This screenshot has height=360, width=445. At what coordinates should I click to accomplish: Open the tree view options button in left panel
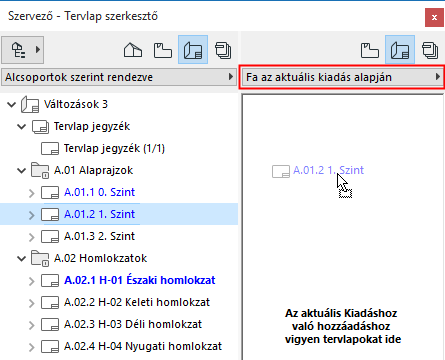(x=23, y=50)
